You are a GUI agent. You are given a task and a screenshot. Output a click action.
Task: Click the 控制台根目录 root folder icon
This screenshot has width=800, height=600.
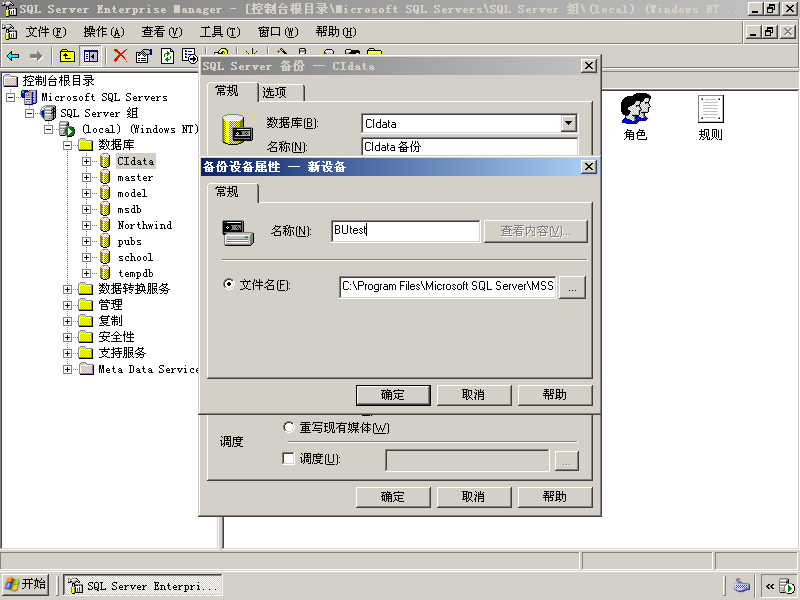(11, 81)
